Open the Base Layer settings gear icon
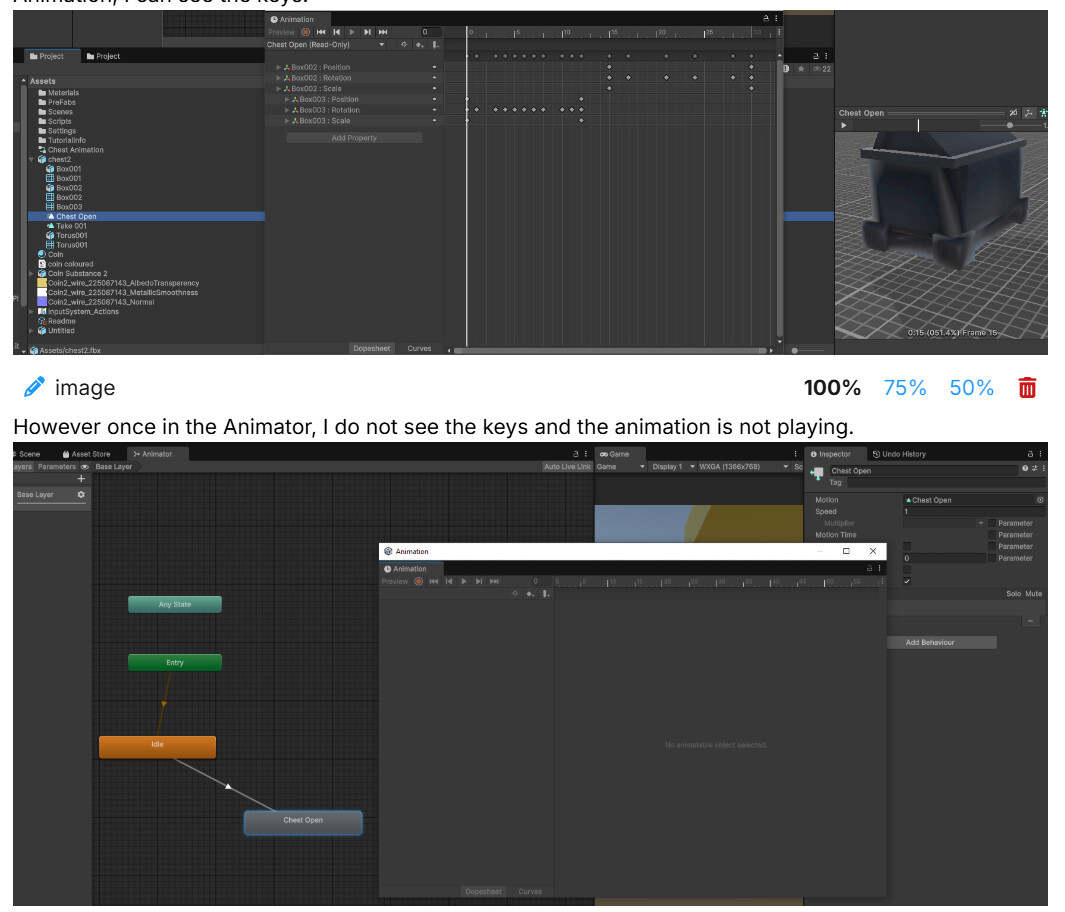Image resolution: width=1065 pixels, height=912 pixels. coord(82,494)
